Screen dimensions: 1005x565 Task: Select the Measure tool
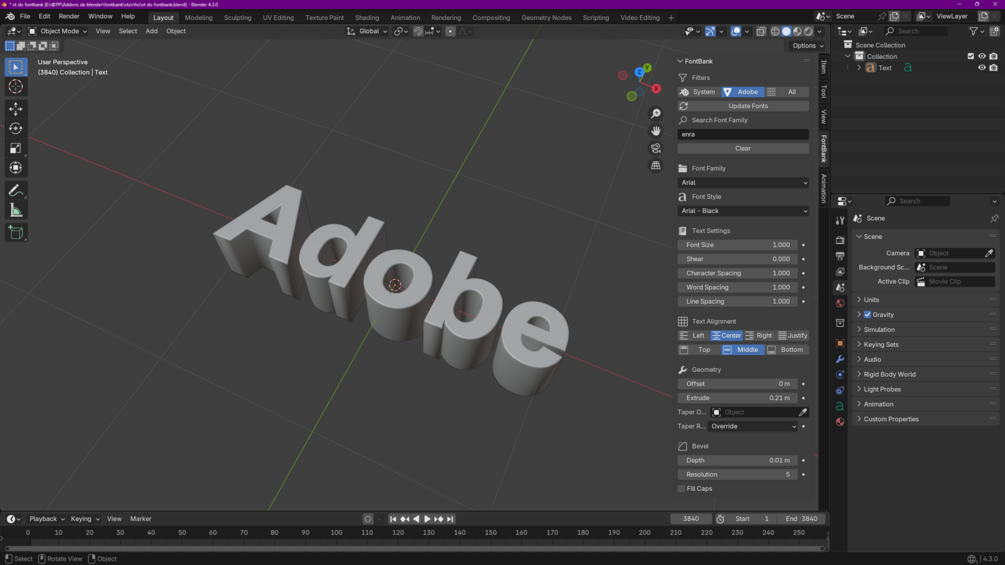point(15,211)
